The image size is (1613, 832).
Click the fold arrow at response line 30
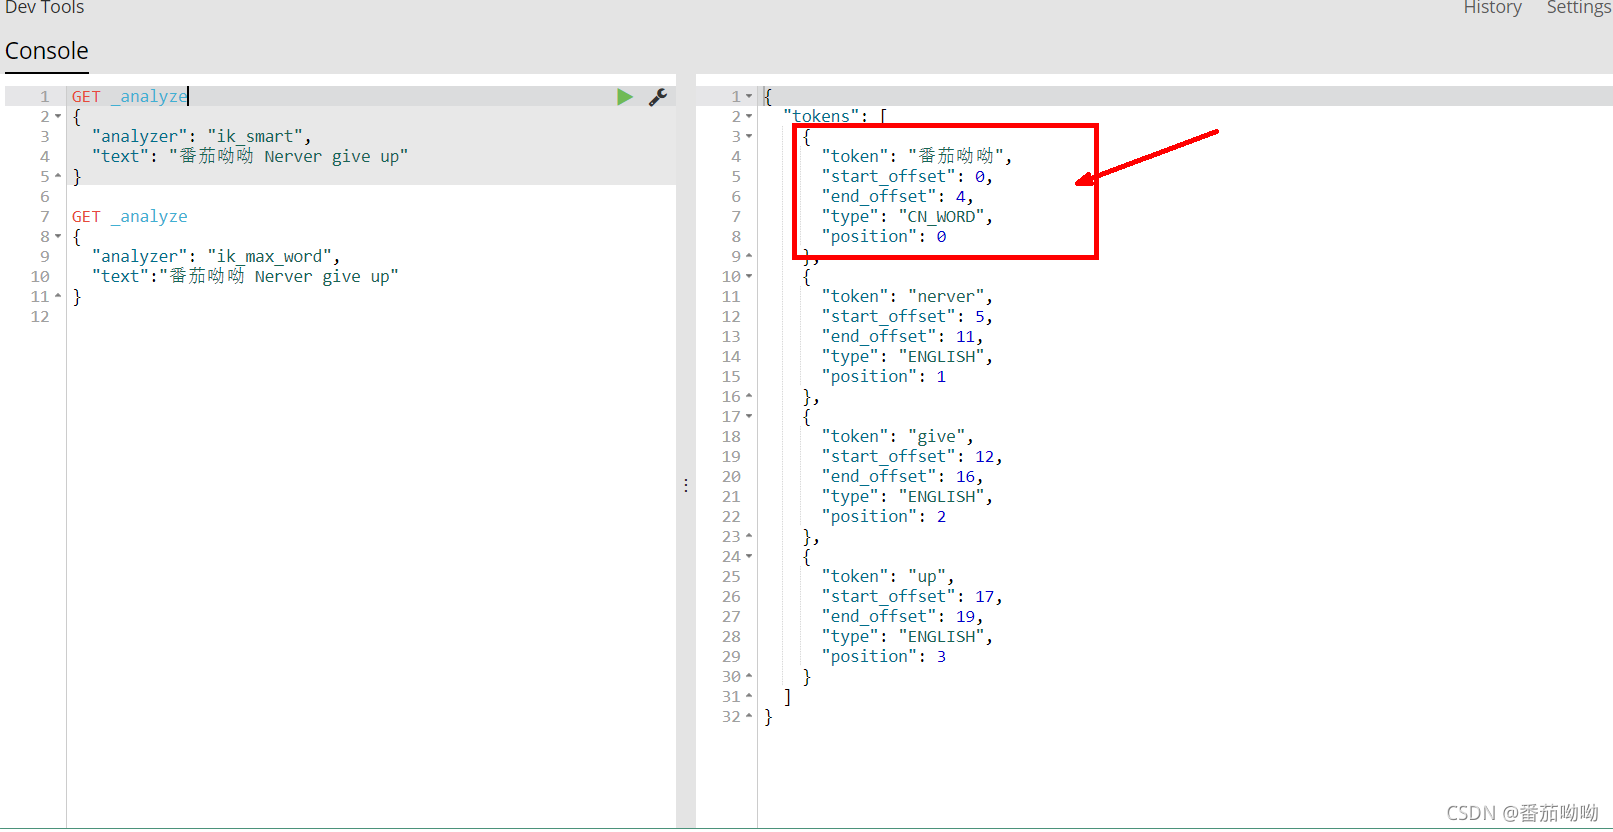tap(749, 677)
